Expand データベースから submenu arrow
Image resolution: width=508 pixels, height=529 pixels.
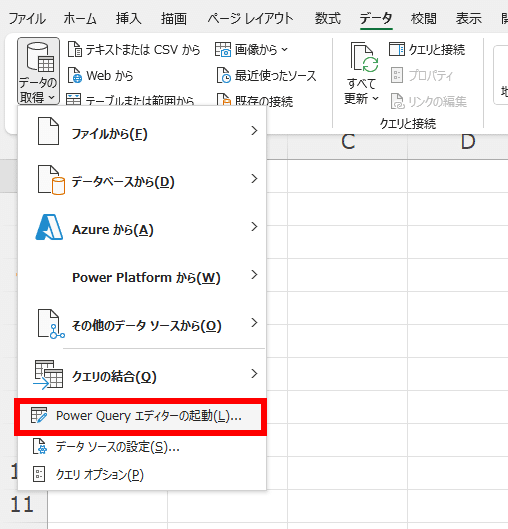point(254,179)
